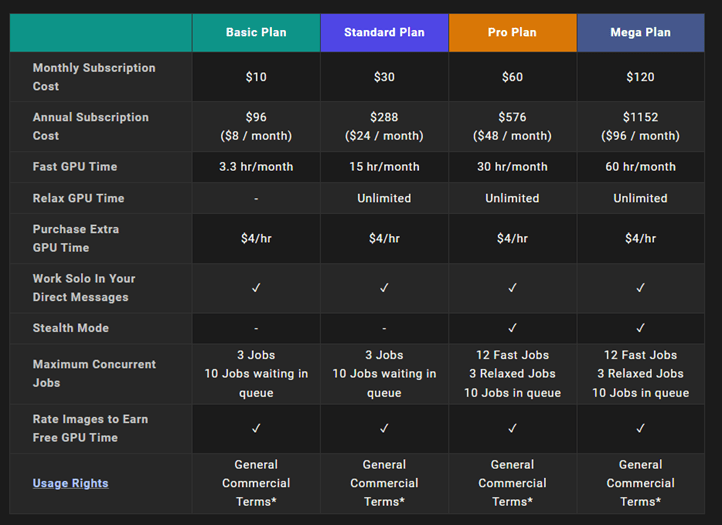Click the Pro Plan checkmark for Stealth Mode

(512, 328)
